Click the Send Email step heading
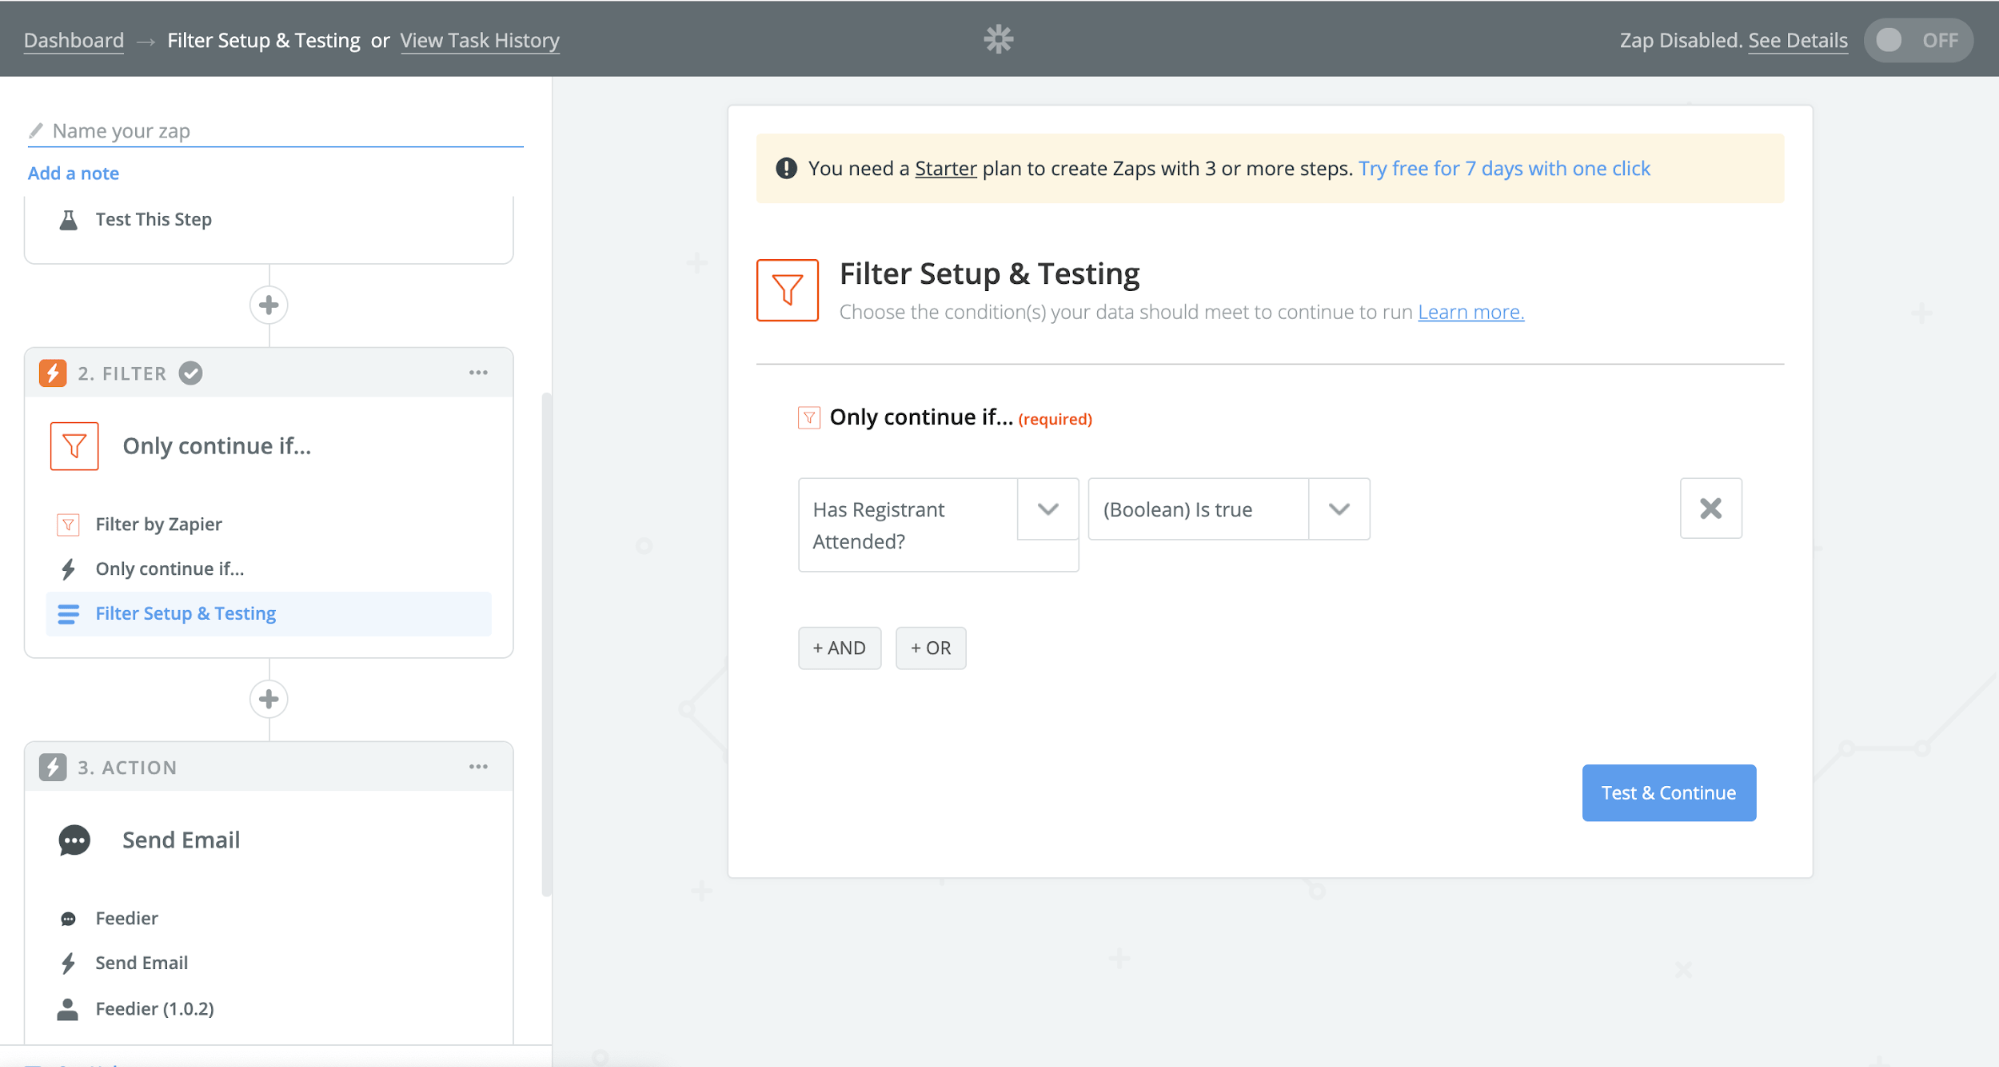Viewport: 1999px width, 1067px height. (x=181, y=840)
